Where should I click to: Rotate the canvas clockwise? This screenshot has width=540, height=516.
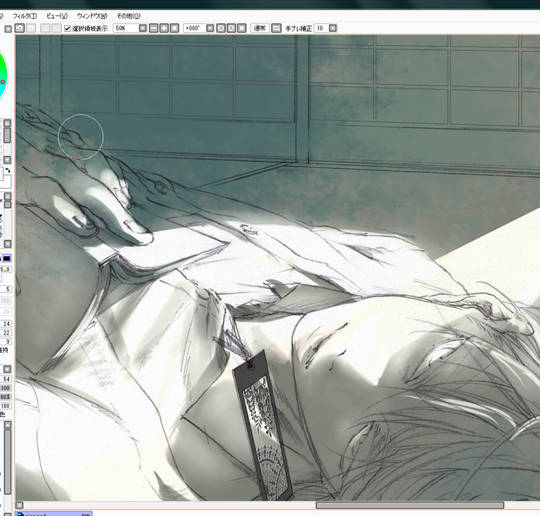[231, 28]
